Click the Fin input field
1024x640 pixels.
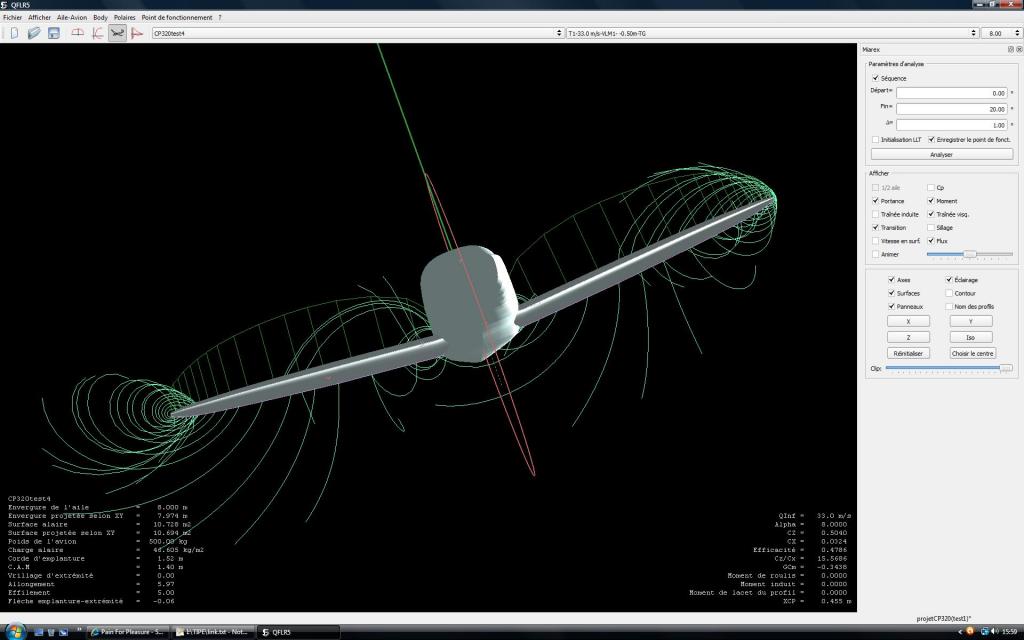click(x=952, y=109)
